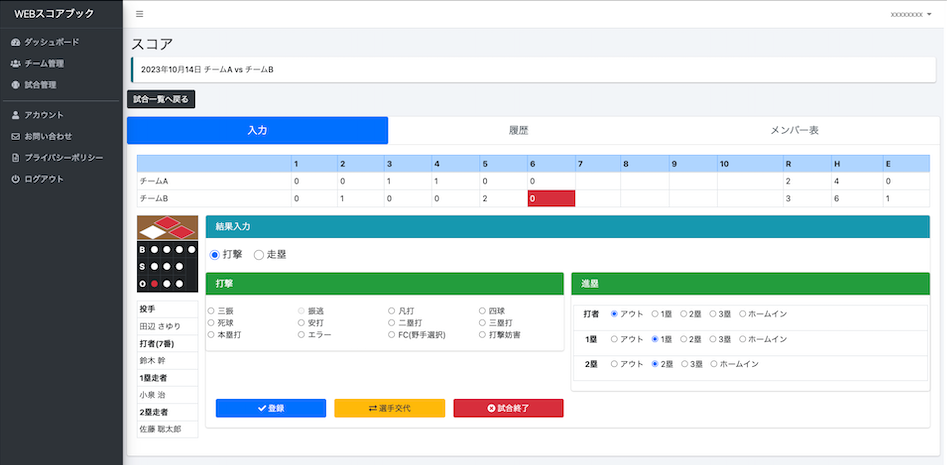Expand the user account dropdown at top right
The height and width of the screenshot is (465, 947).
point(910,15)
